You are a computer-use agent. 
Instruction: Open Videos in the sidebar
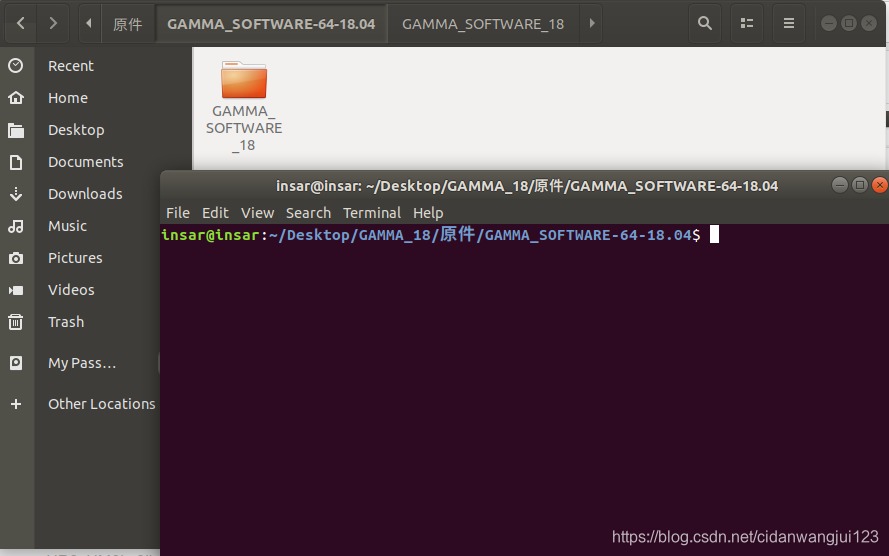point(71,290)
